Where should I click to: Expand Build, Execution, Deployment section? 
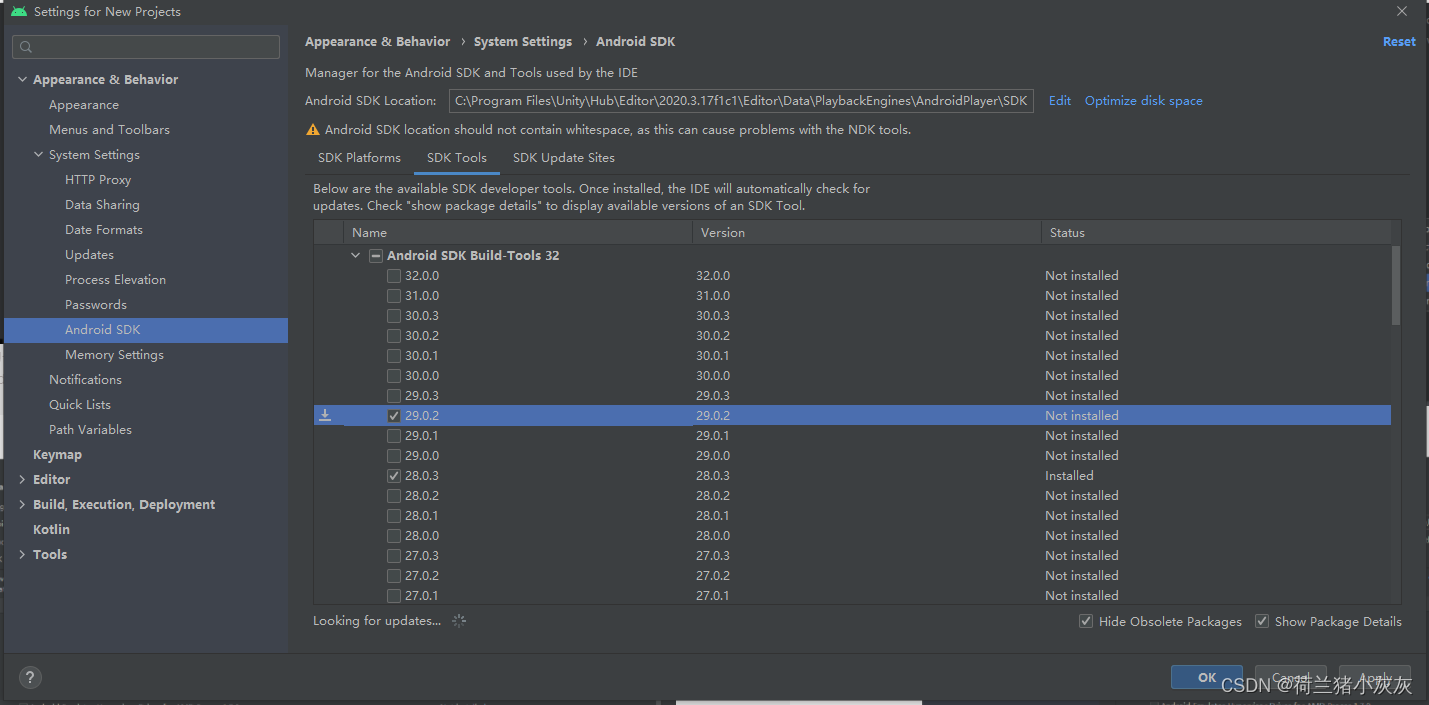[22, 505]
